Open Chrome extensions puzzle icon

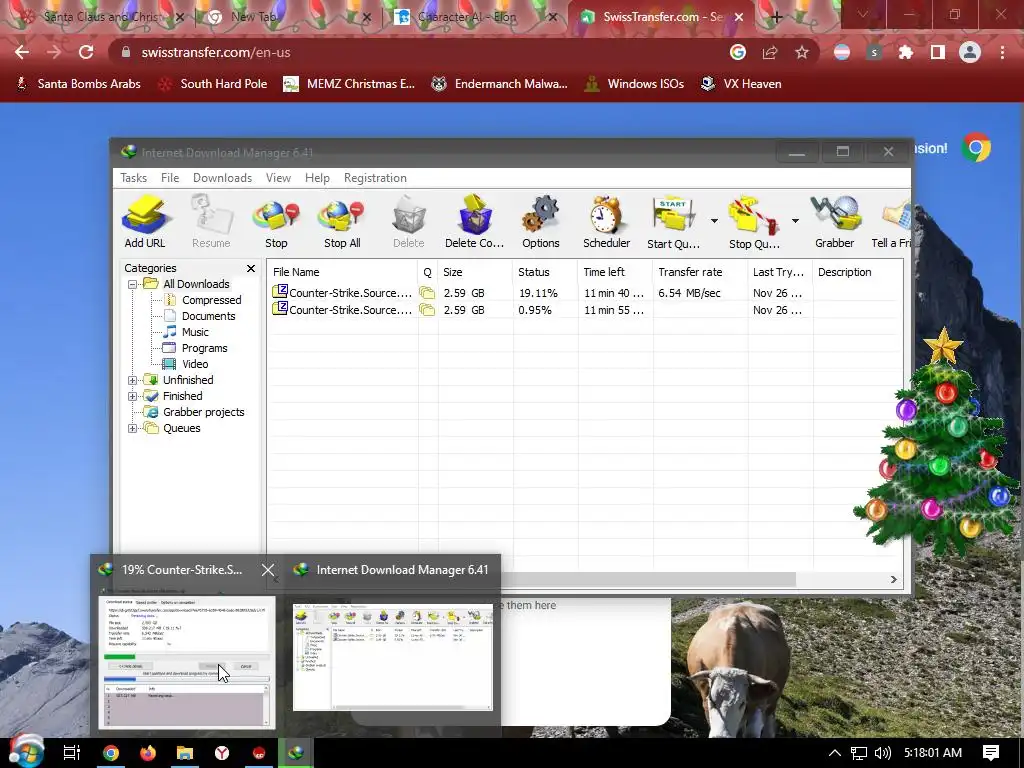pos(906,52)
